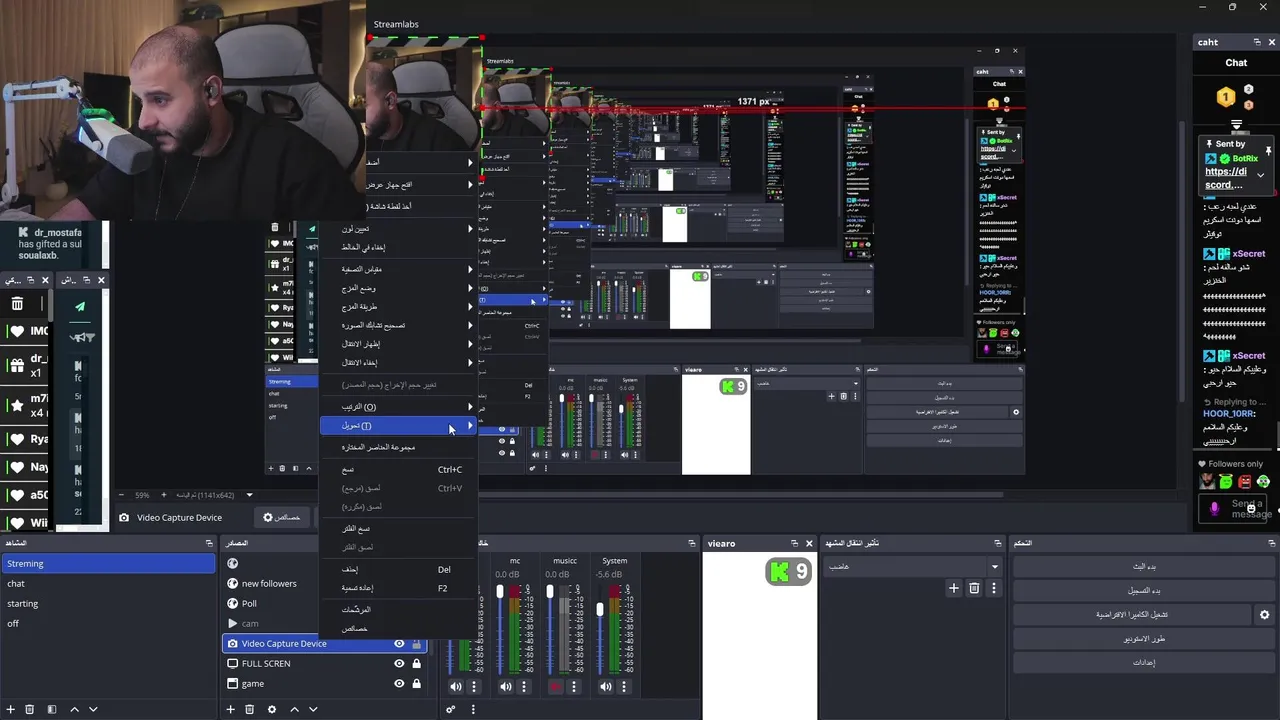Remove selected scene with trash icon
This screenshot has width=1280, height=720.
(29, 709)
